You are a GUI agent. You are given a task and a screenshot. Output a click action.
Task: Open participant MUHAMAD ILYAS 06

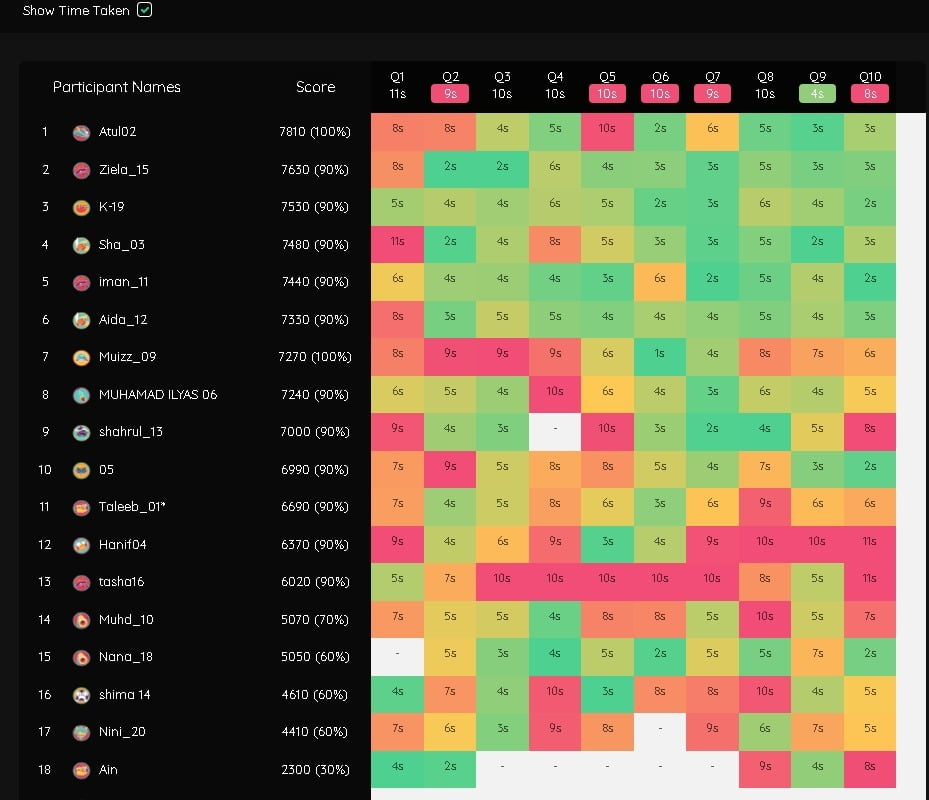157,395
